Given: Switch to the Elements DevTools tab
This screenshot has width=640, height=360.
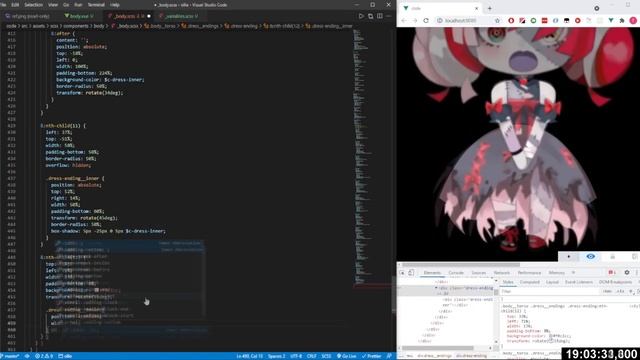Looking at the screenshot, I should [432, 273].
